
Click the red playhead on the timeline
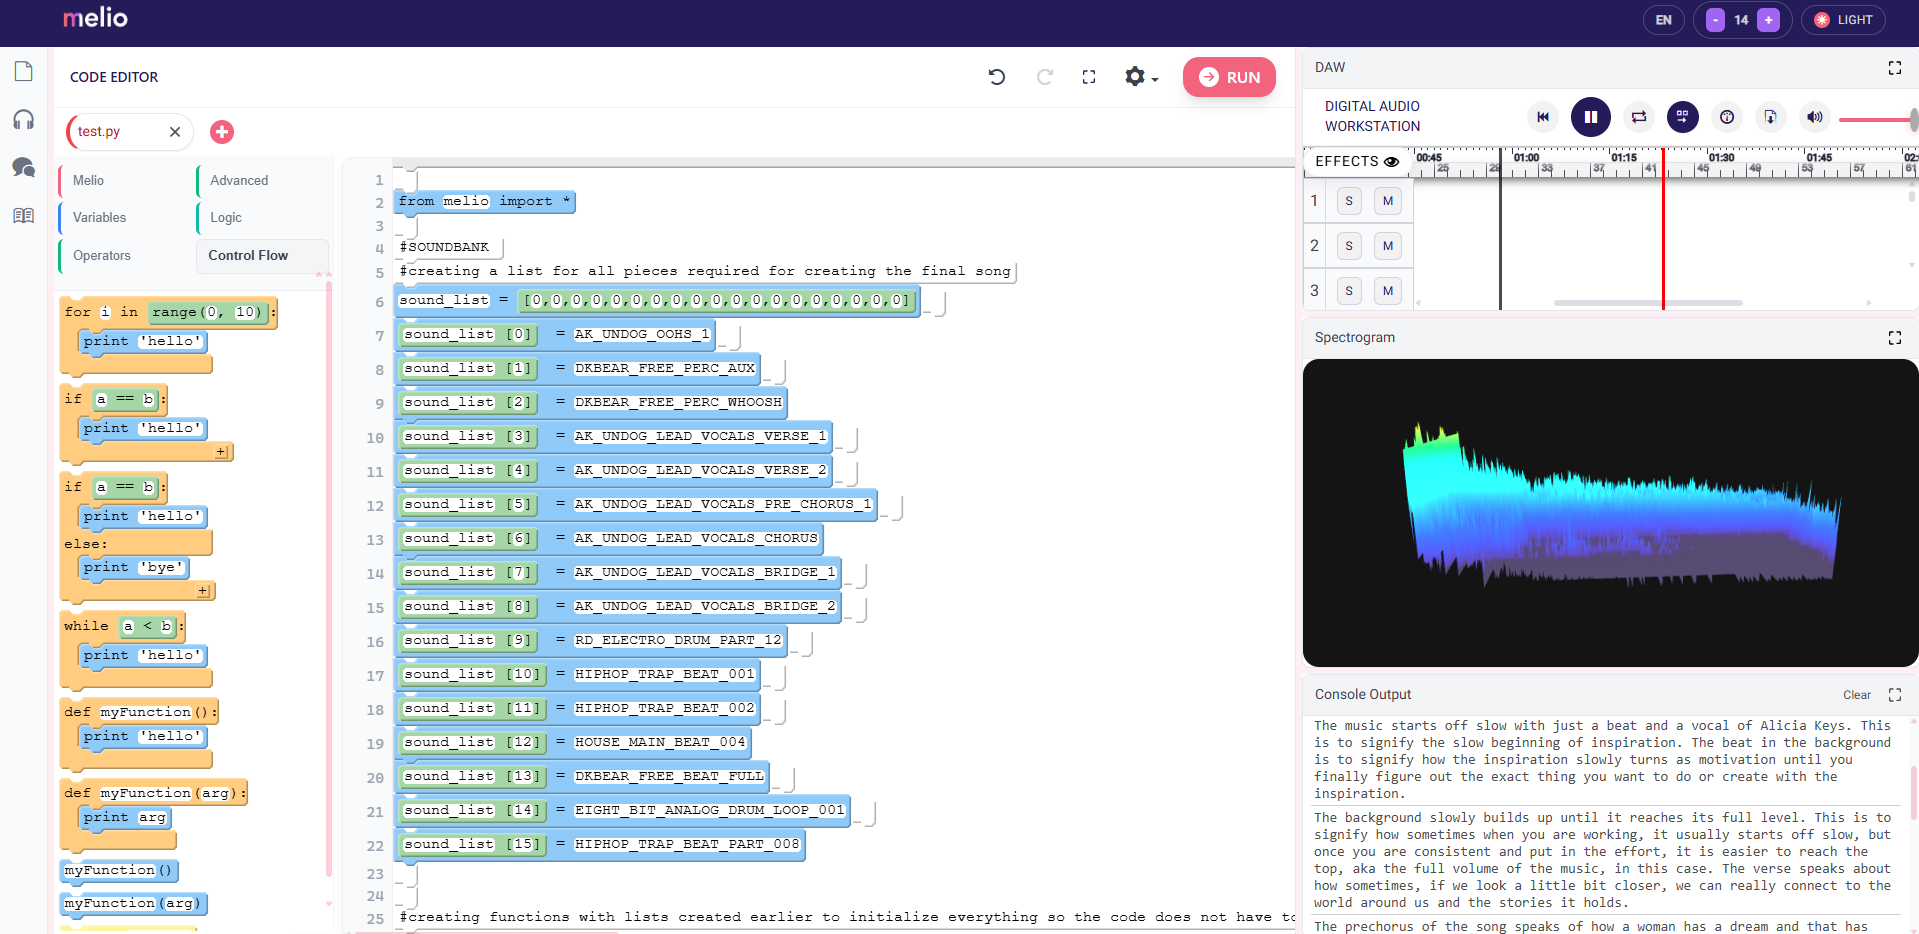1663,230
